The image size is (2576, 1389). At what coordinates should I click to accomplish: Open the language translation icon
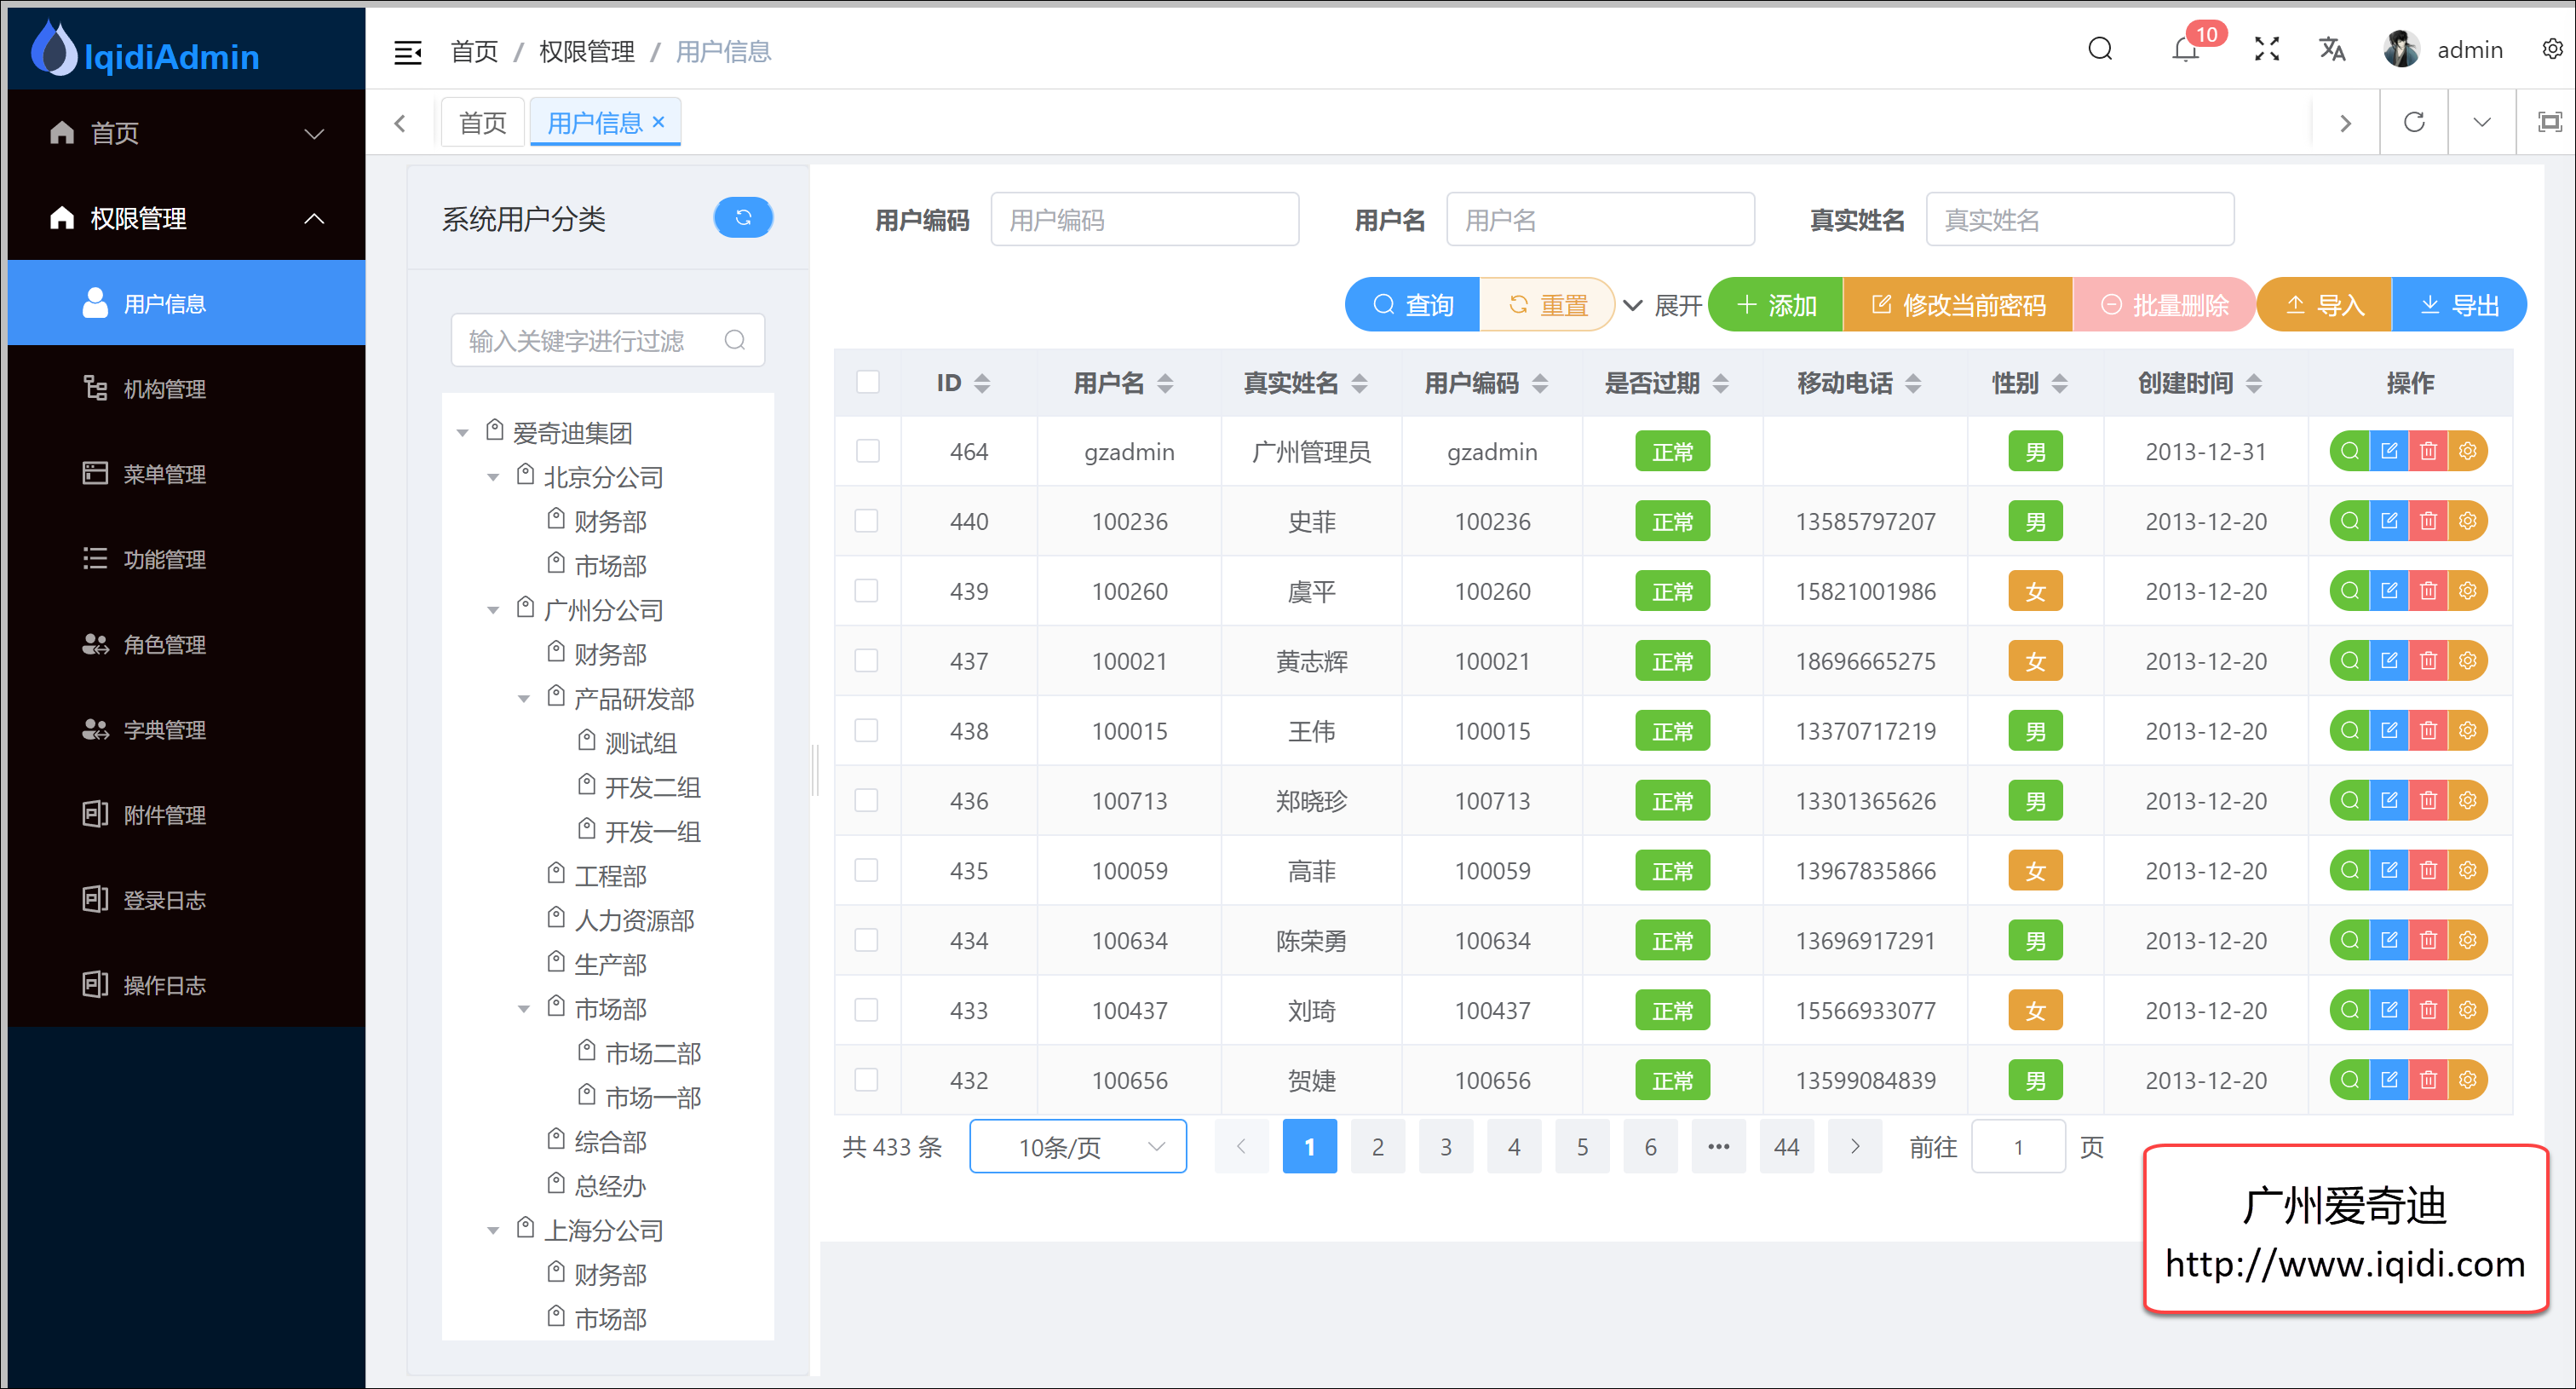coord(2332,50)
